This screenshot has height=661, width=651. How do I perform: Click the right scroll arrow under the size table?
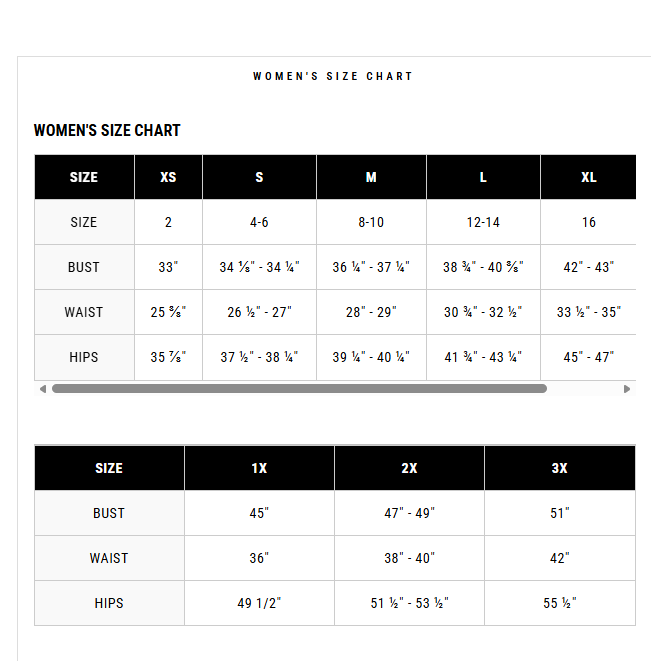click(627, 389)
